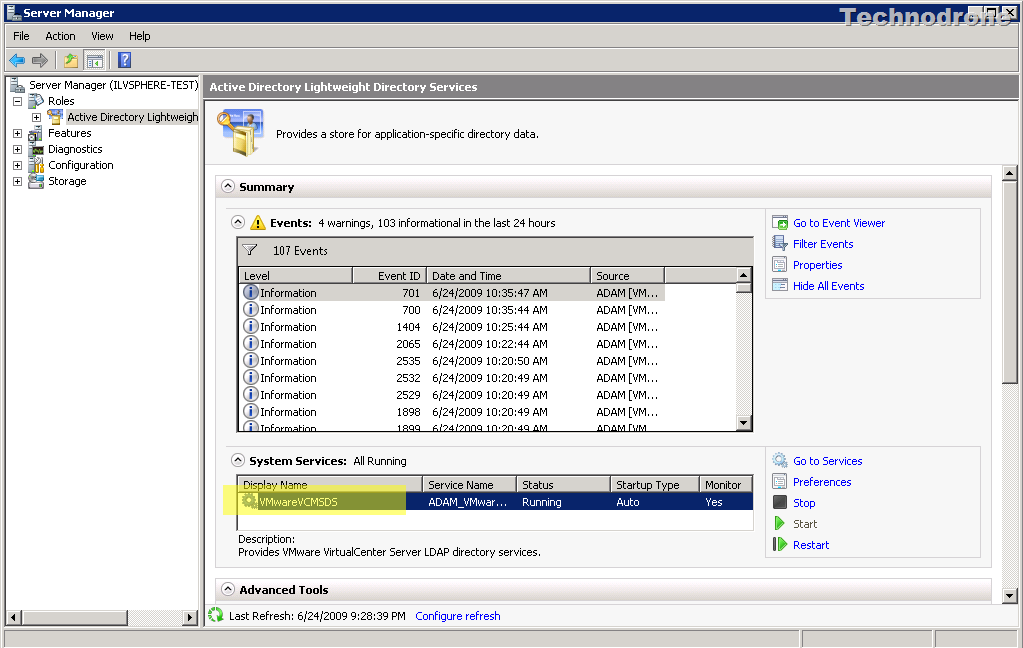
Task: Click the Filter Events icon
Action: pos(780,243)
